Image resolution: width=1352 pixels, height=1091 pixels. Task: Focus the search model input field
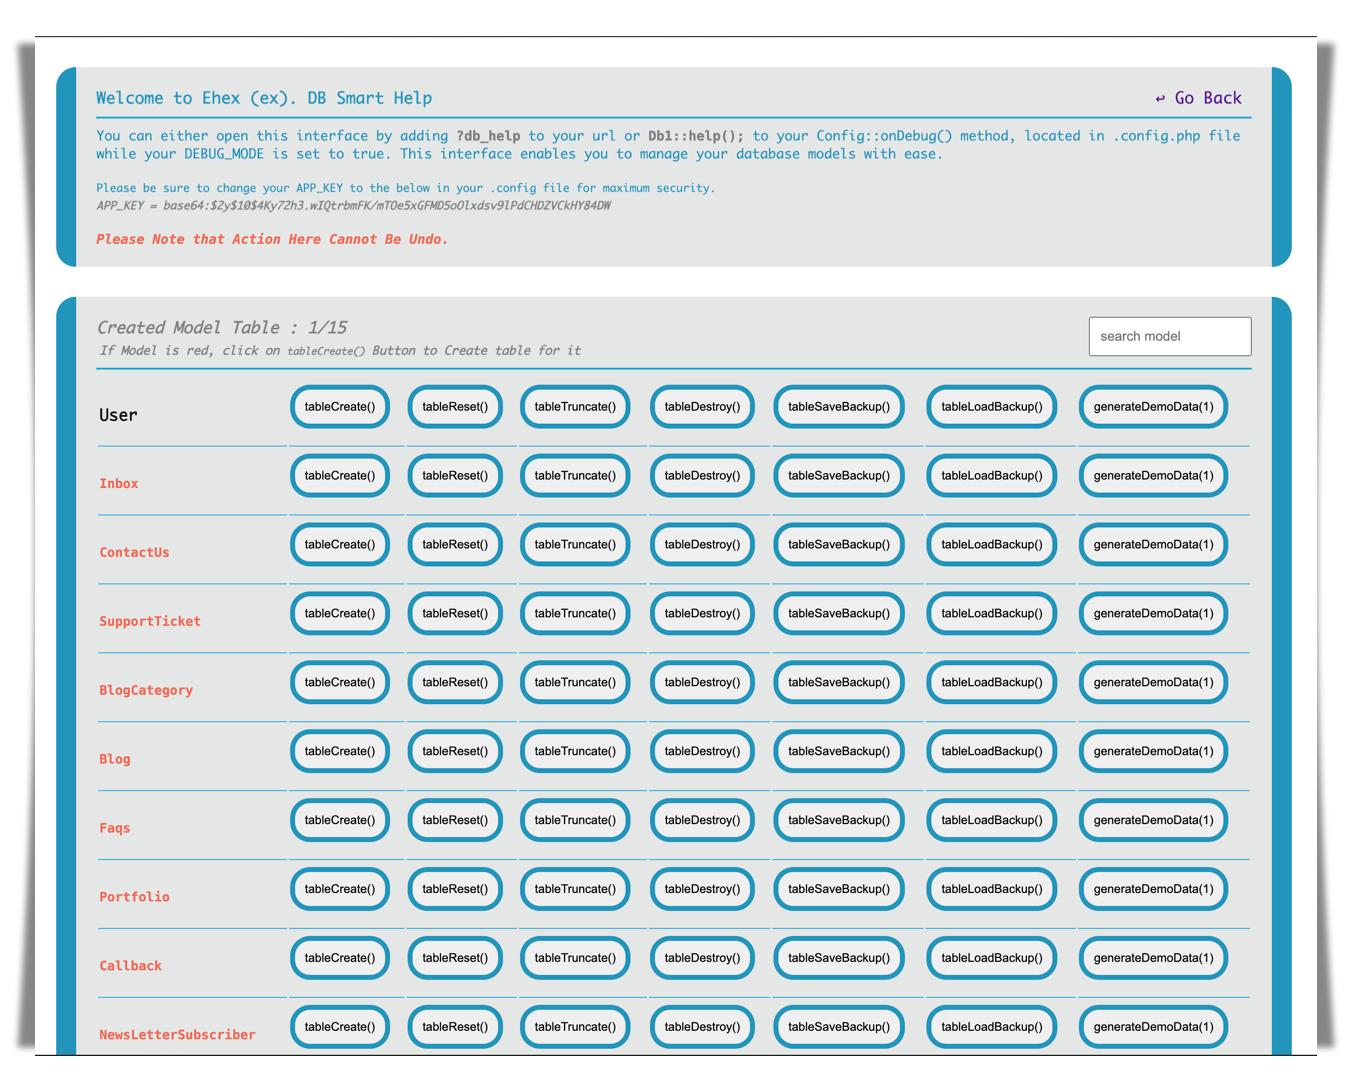coord(1170,336)
